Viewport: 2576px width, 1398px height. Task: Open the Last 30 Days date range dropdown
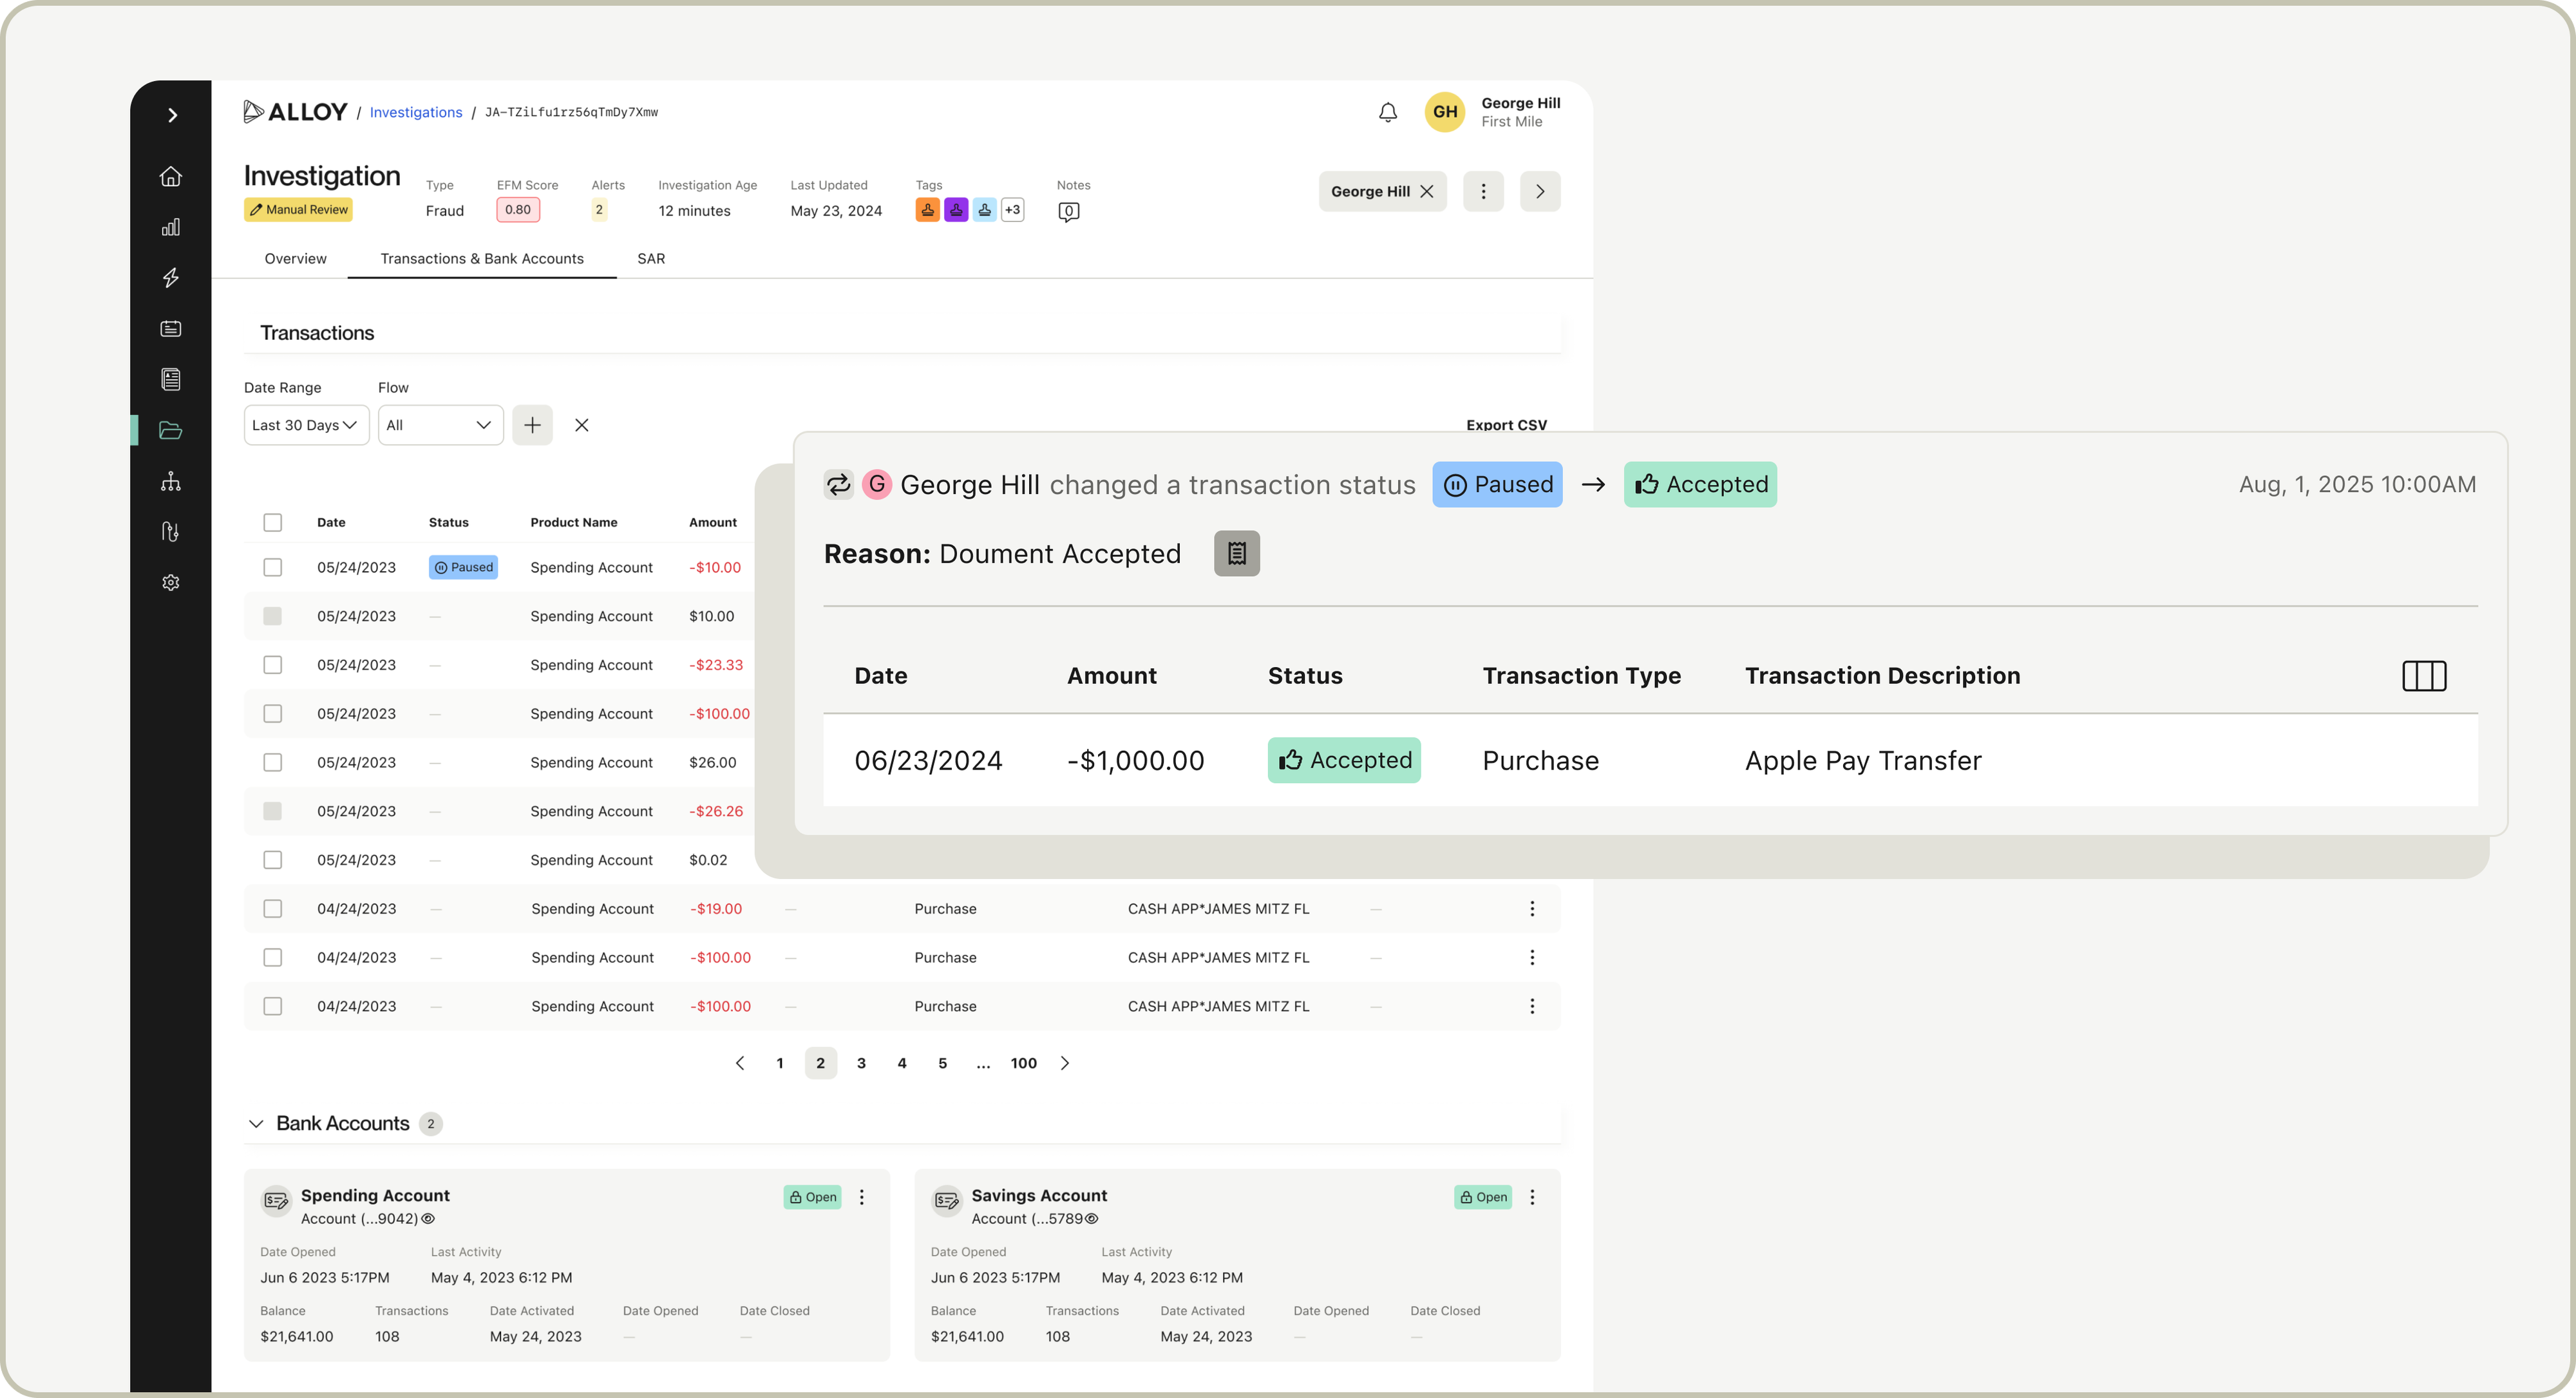[306, 425]
